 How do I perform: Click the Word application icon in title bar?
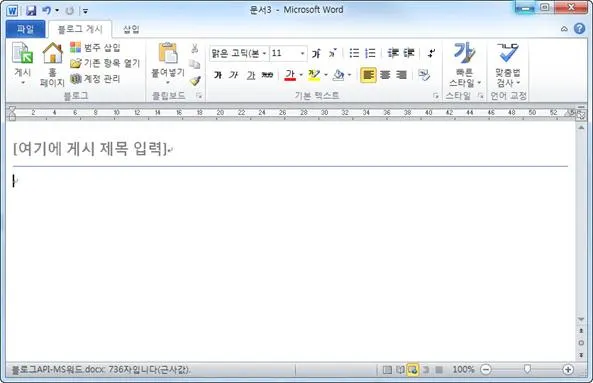(12, 10)
